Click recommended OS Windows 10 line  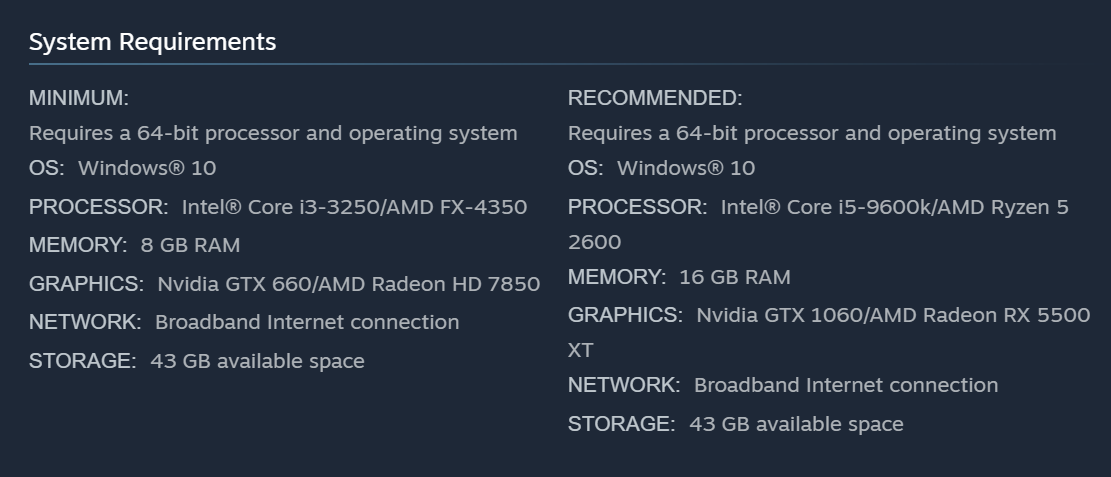pos(661,168)
